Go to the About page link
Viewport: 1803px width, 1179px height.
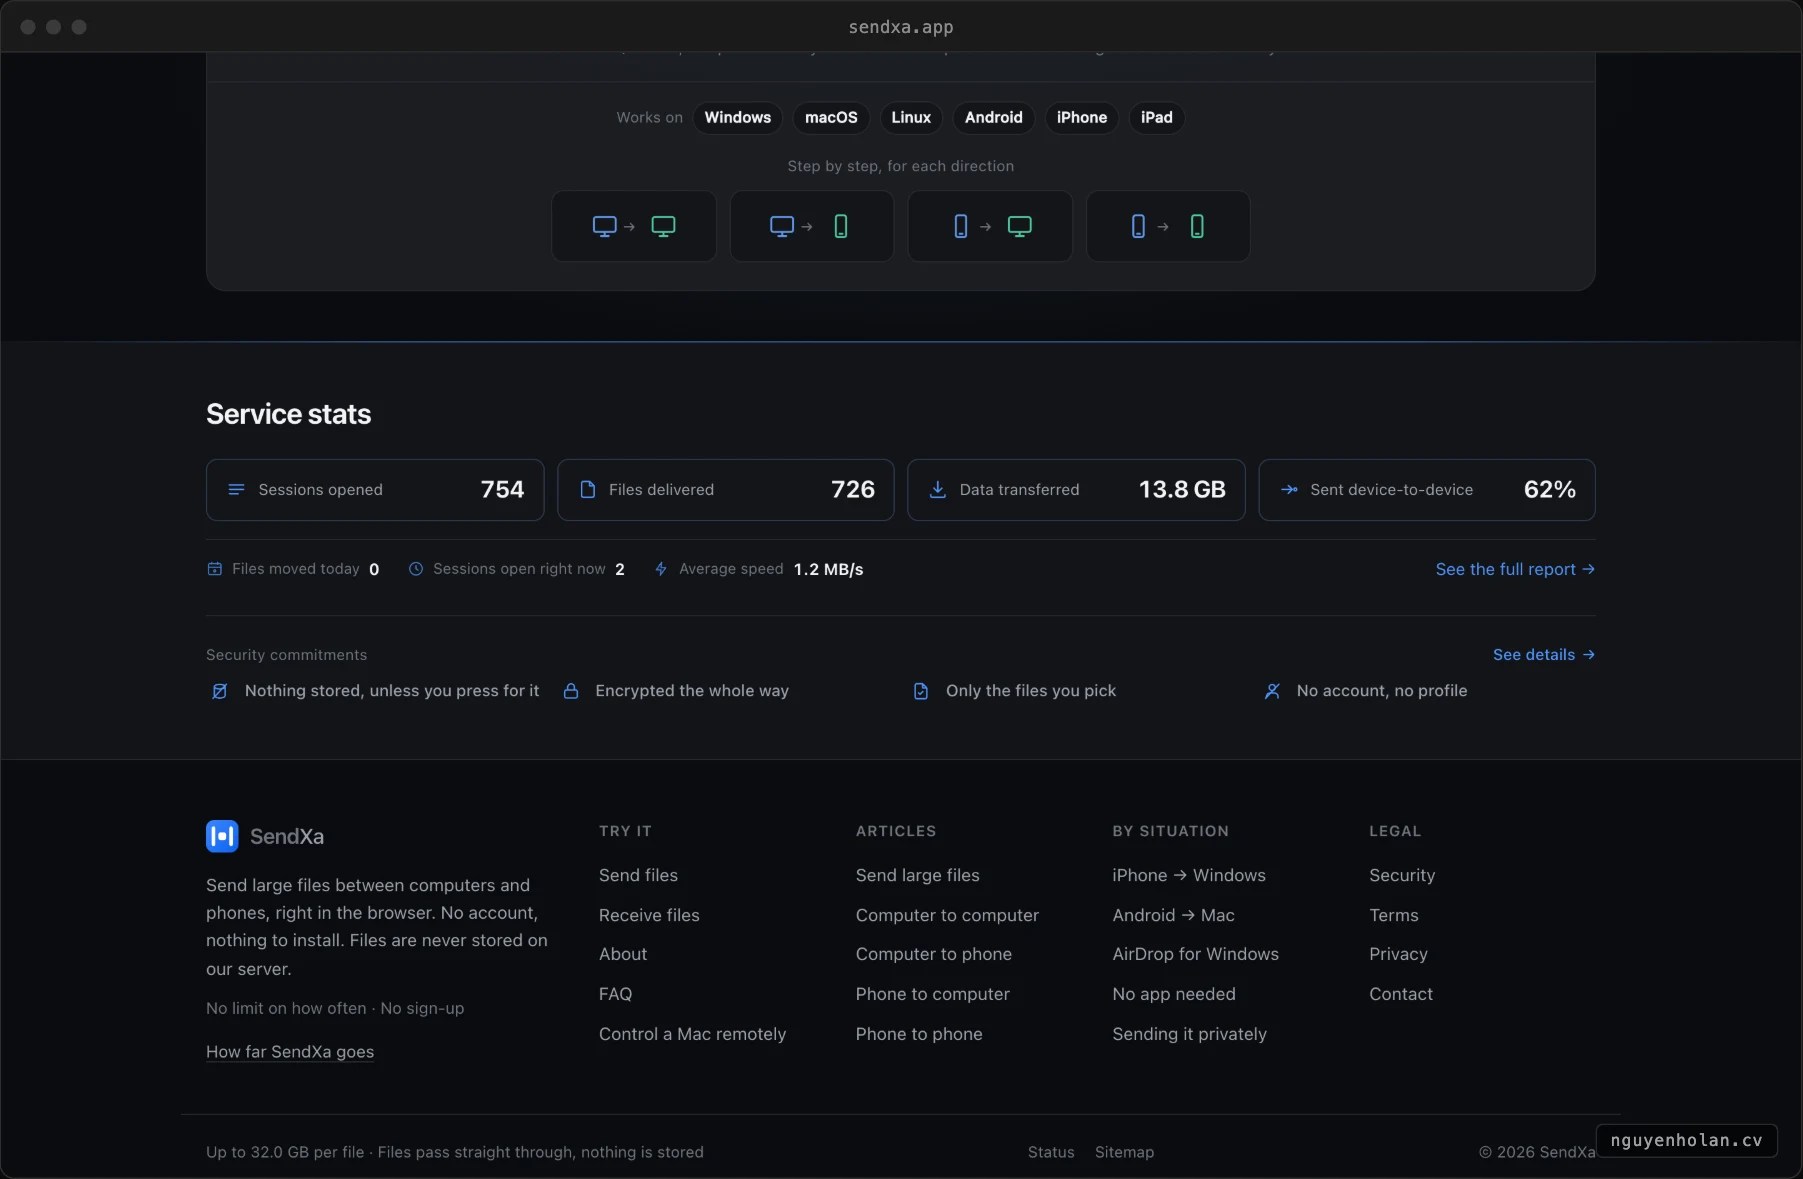tap(623, 954)
